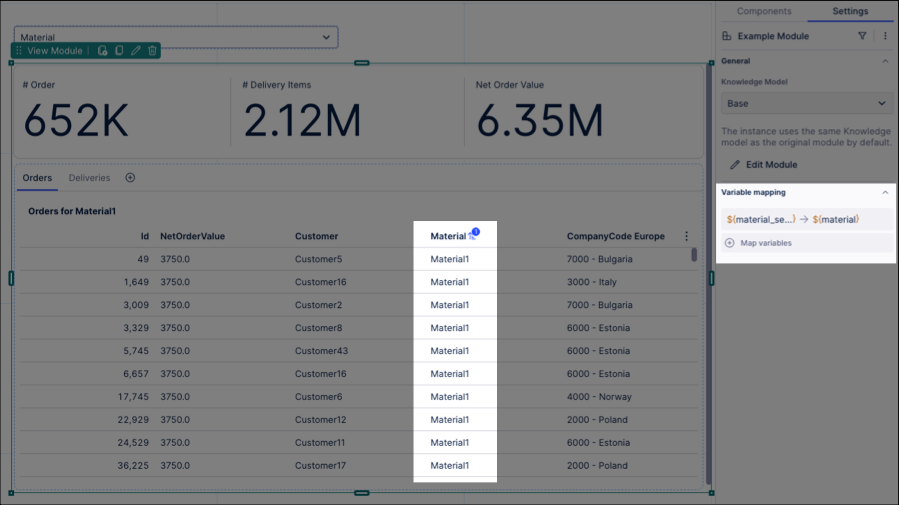Click the Edit Module button

(x=764, y=165)
